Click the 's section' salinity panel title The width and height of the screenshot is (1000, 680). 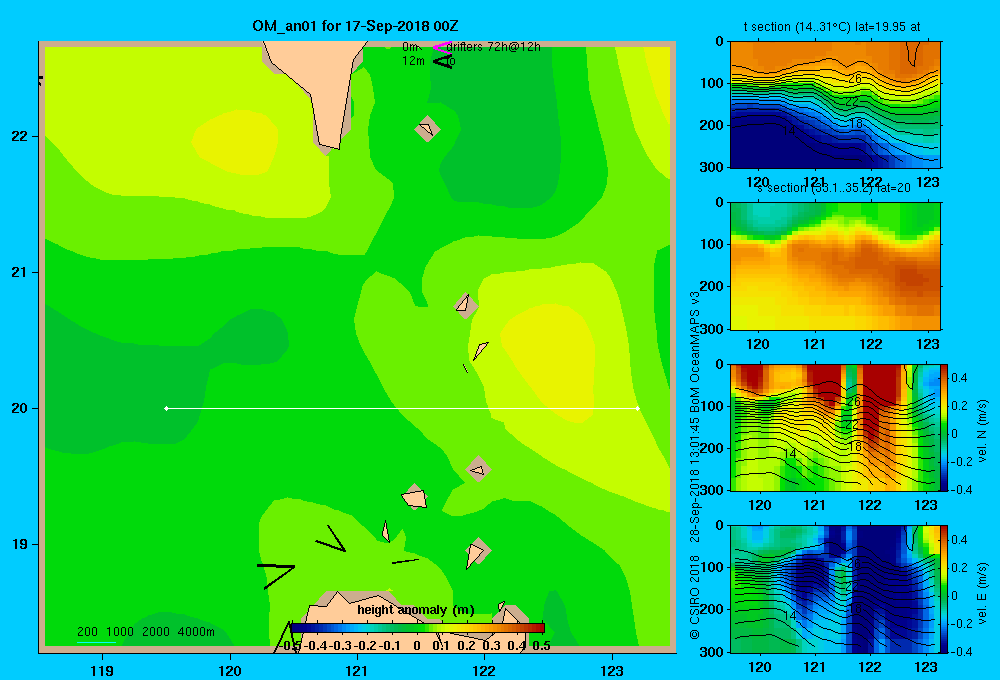833,188
